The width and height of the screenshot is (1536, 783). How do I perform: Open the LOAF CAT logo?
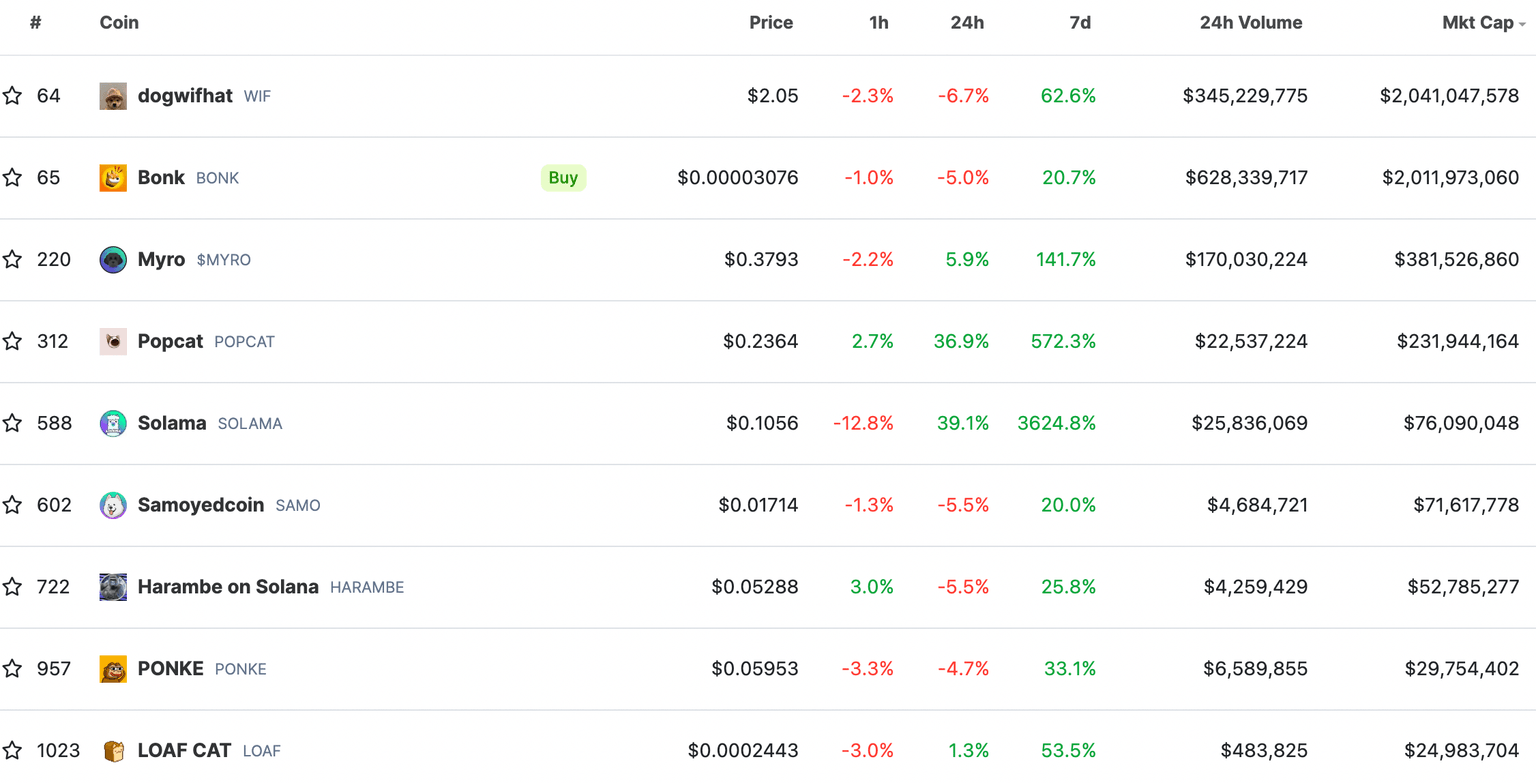(x=113, y=751)
